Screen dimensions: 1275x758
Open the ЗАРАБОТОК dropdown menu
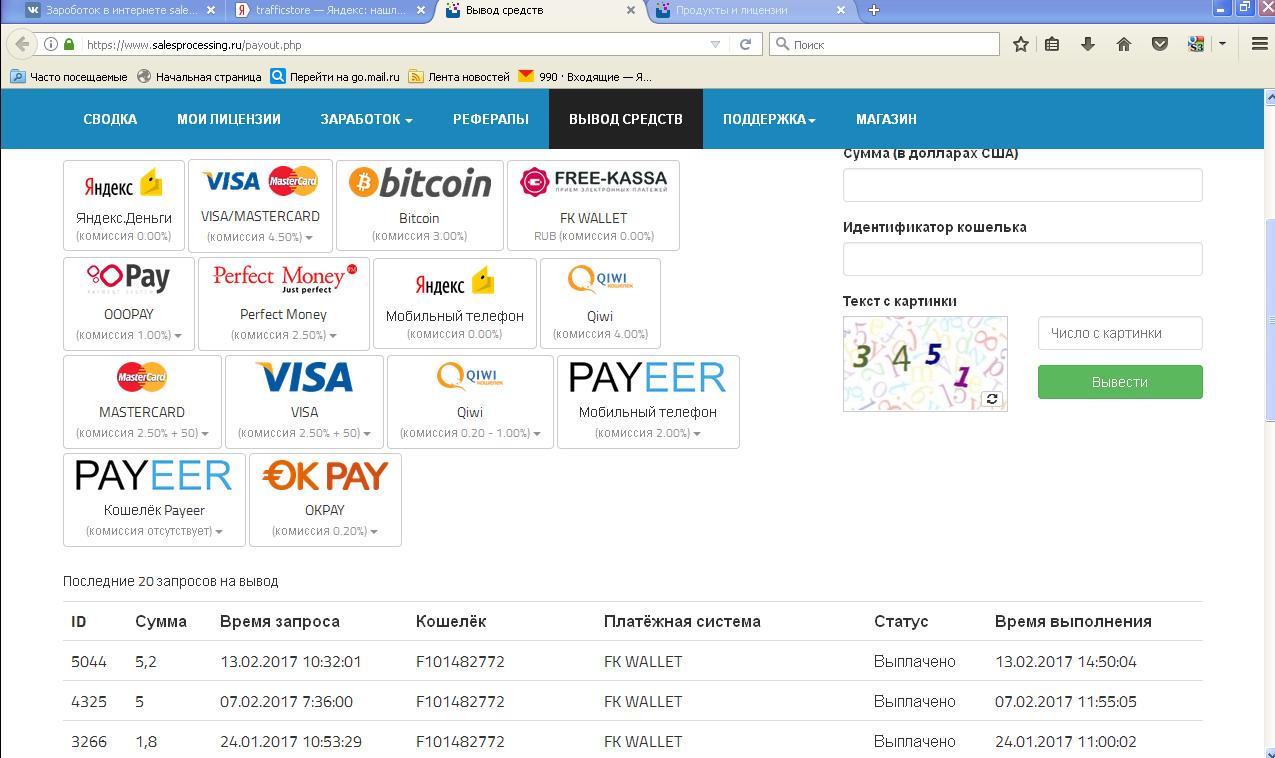click(366, 119)
